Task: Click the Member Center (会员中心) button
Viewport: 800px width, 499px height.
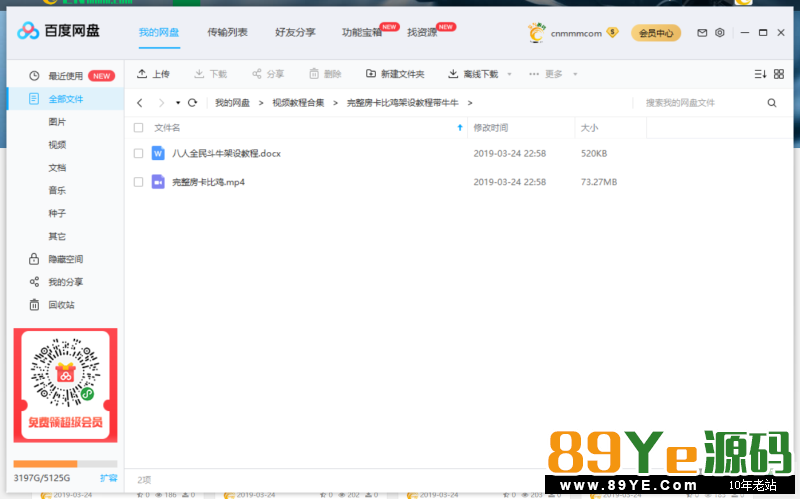Action: tap(656, 33)
